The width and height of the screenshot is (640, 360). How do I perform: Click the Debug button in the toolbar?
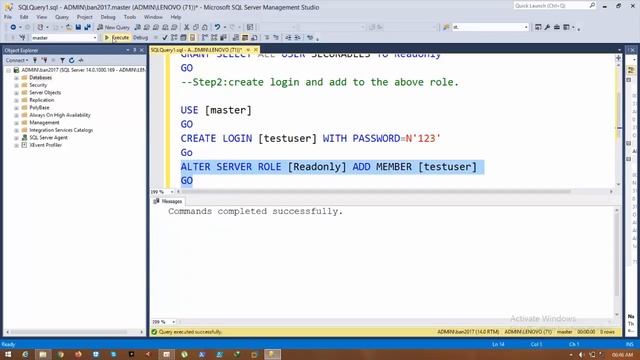(x=140, y=38)
